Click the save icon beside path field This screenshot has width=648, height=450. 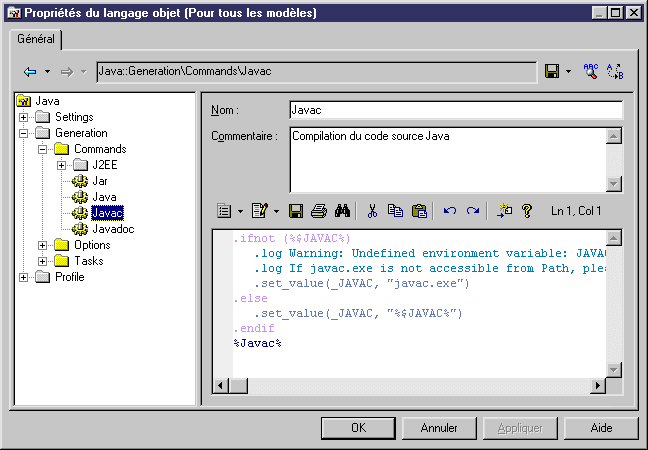coord(552,71)
